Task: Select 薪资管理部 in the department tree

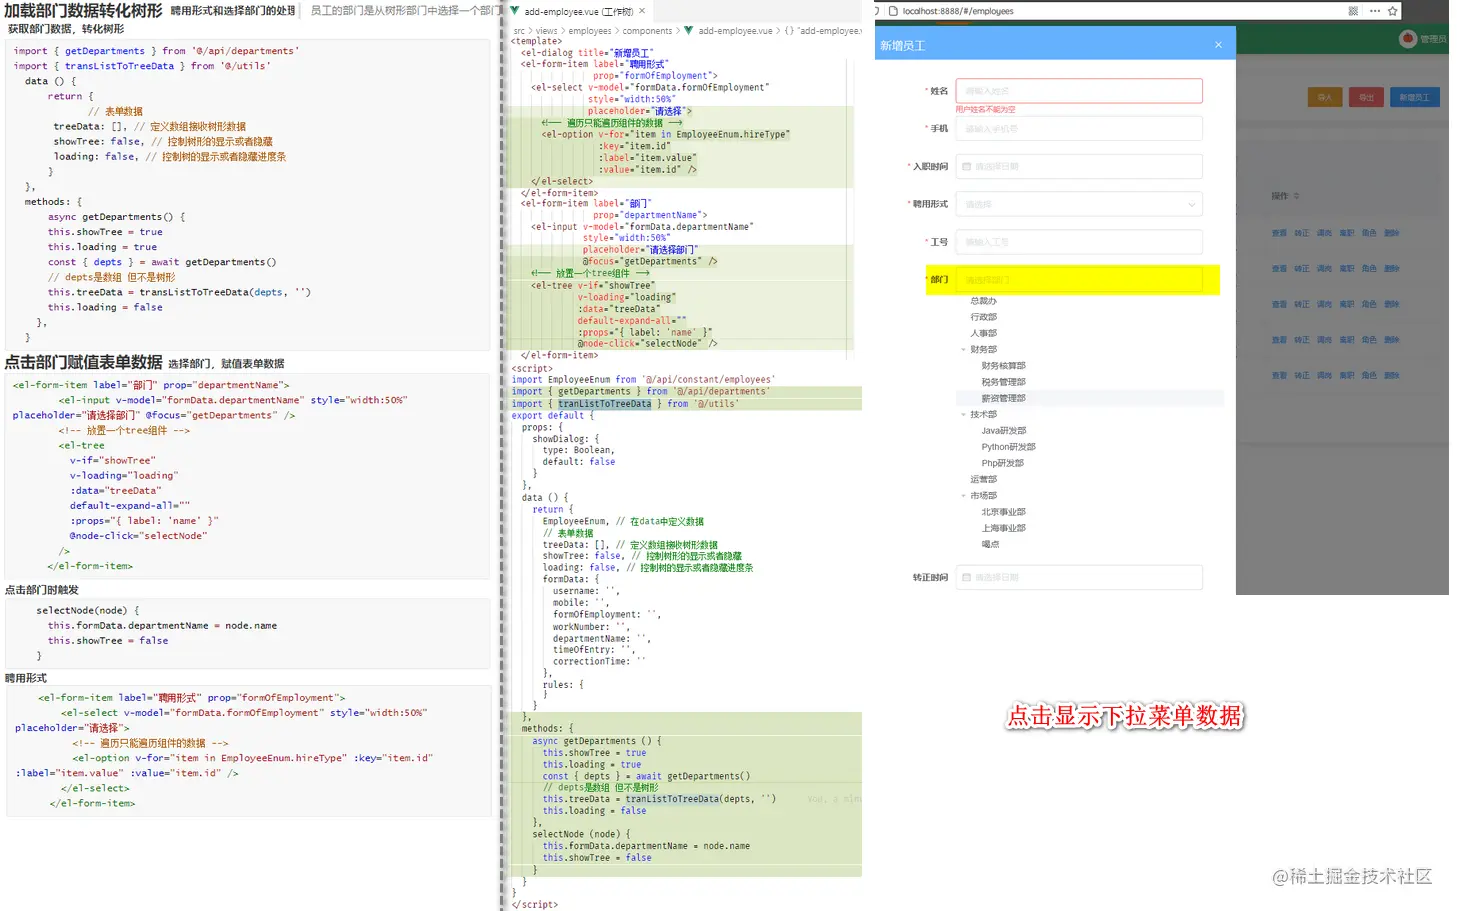Action: 1004,398
